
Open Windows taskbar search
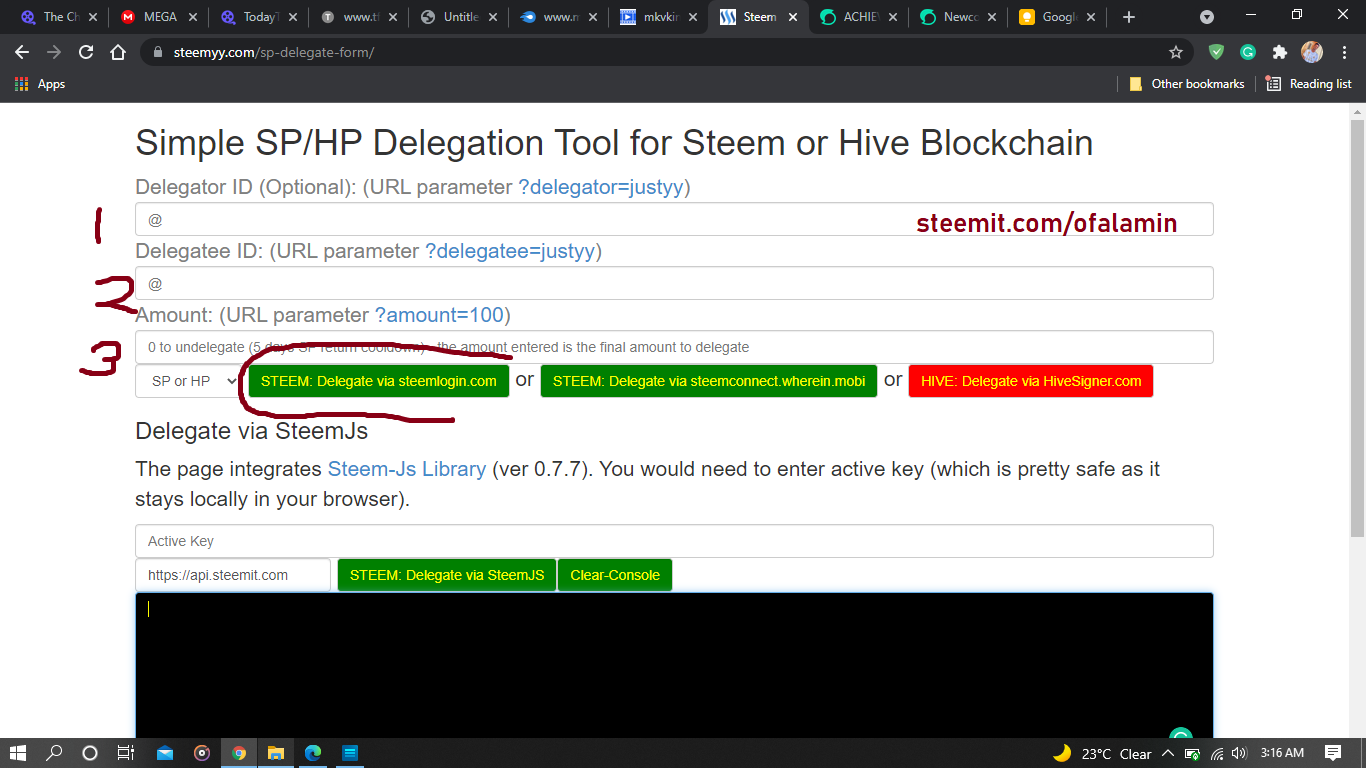coord(54,753)
